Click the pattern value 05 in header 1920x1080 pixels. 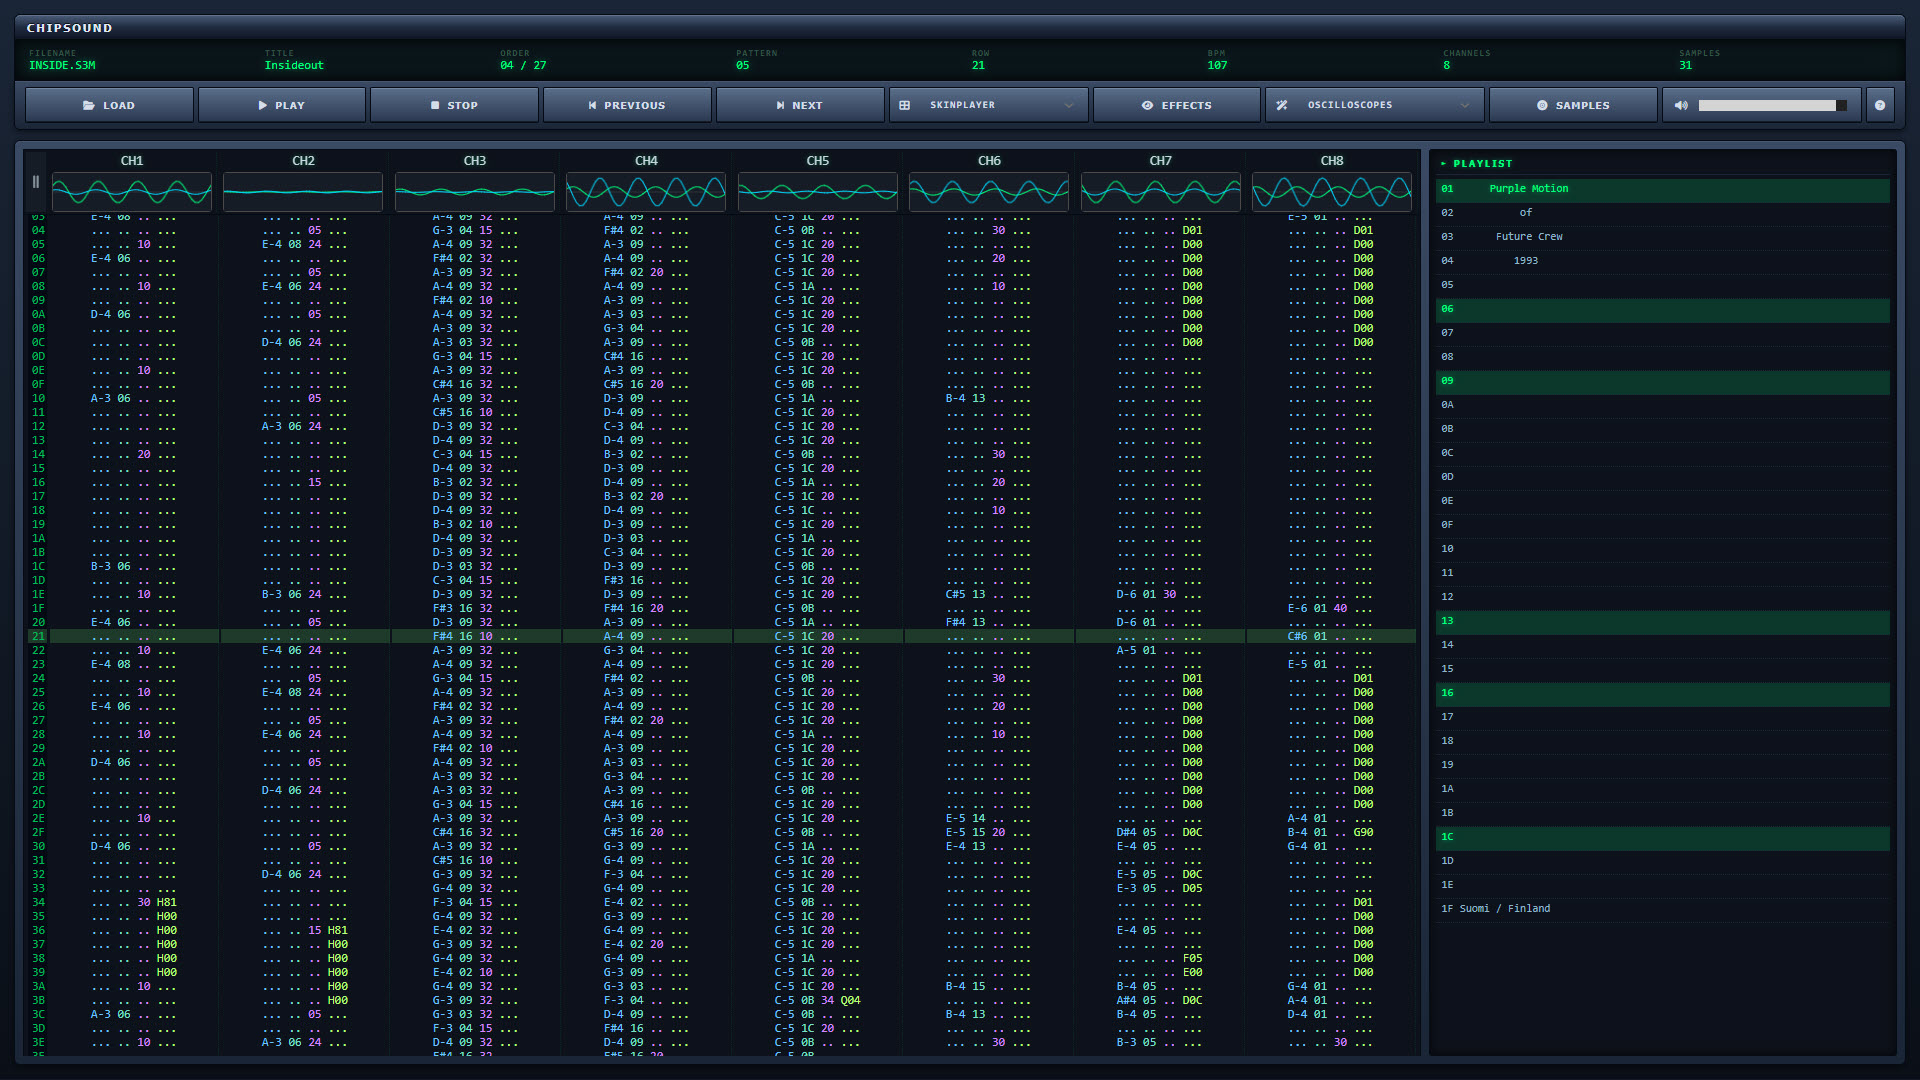pyautogui.click(x=743, y=66)
